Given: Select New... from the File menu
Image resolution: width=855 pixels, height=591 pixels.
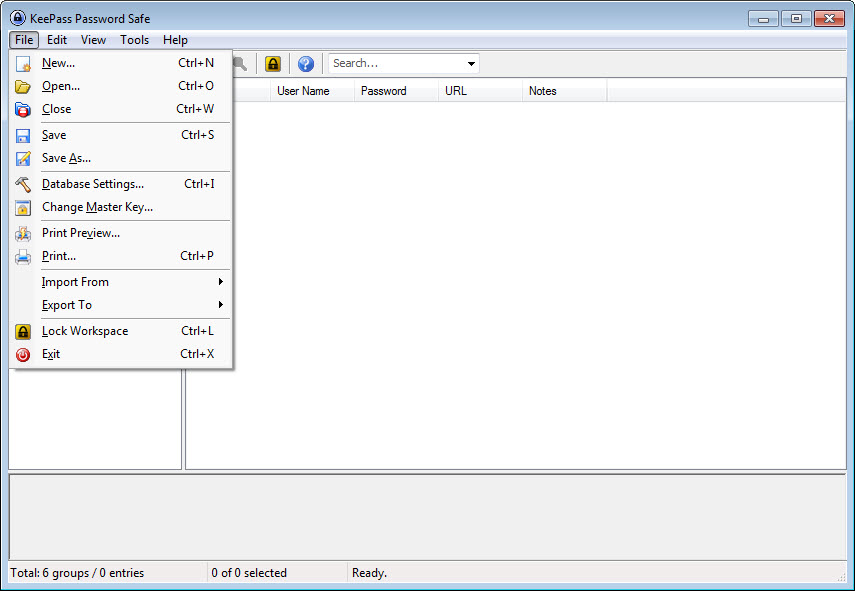Looking at the screenshot, I should [x=121, y=63].
